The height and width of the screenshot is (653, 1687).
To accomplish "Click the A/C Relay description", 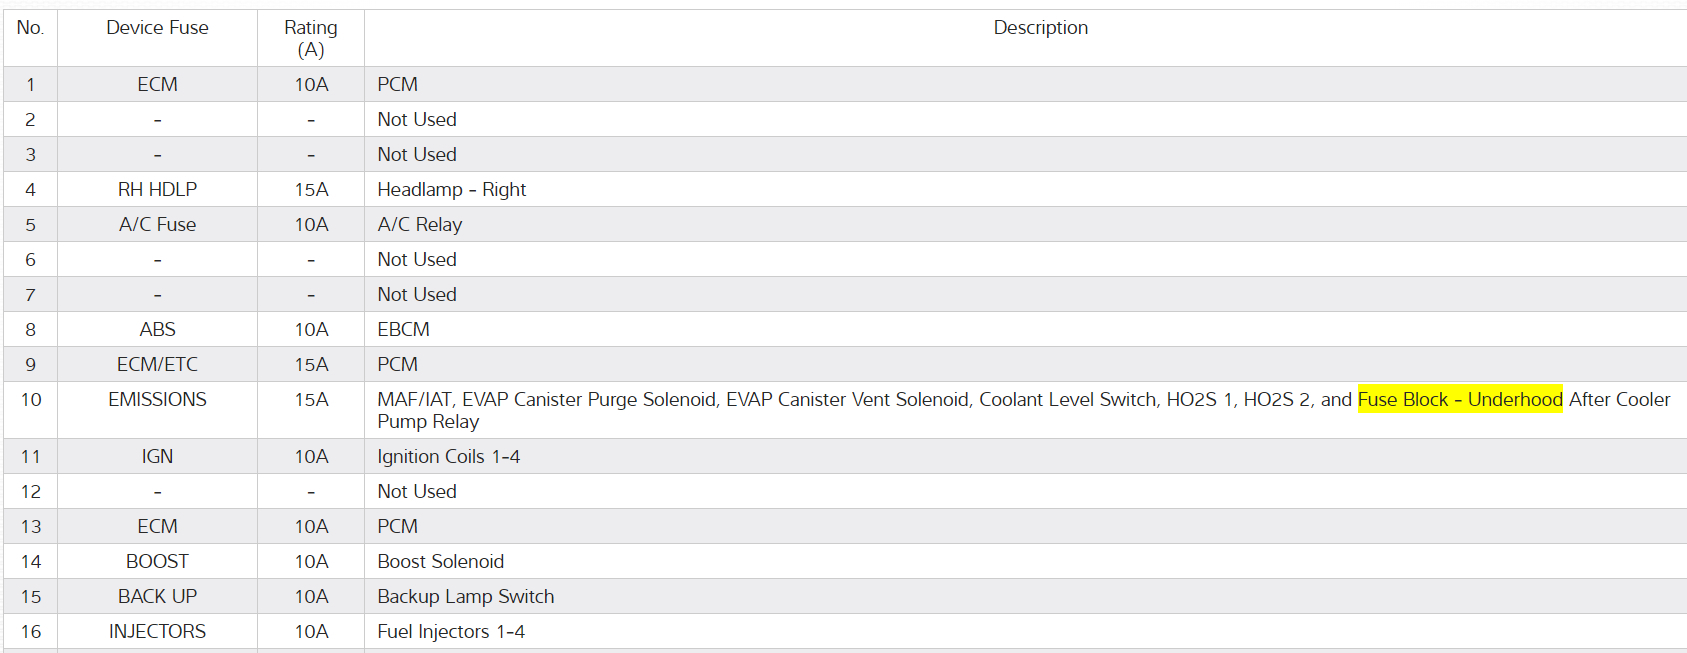I will [x=419, y=225].
